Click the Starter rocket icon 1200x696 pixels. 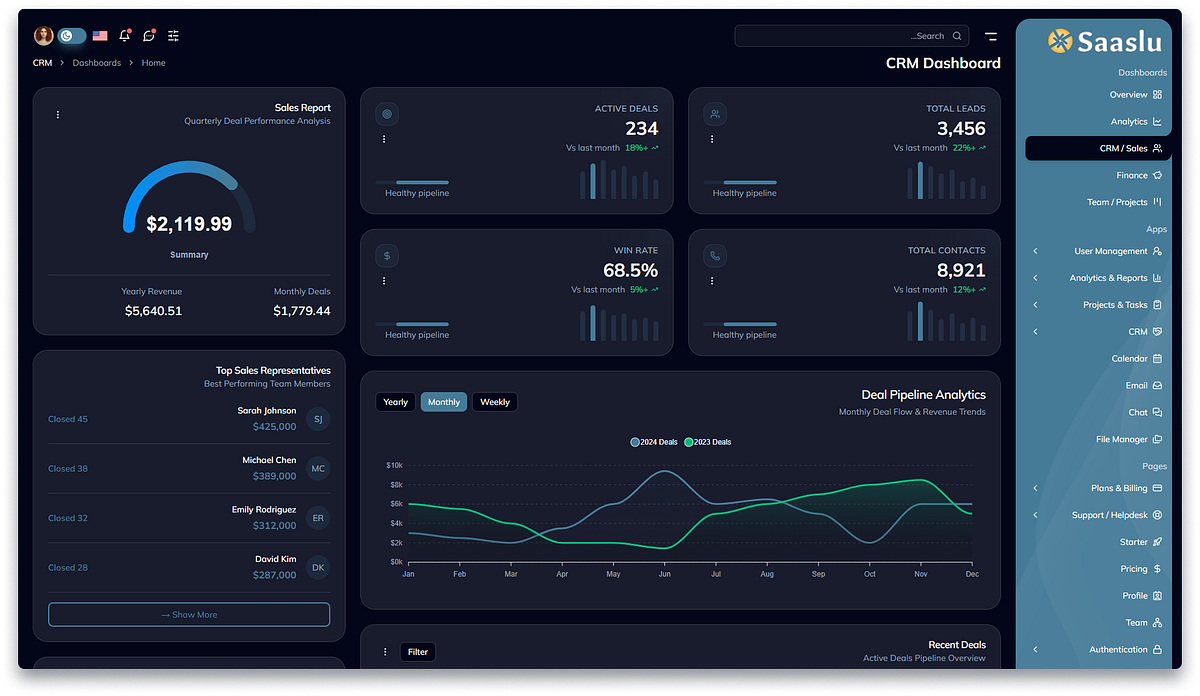pos(1157,542)
